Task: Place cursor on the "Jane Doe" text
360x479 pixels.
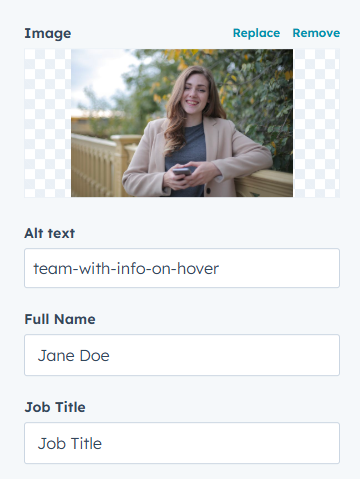Action: [74, 356]
